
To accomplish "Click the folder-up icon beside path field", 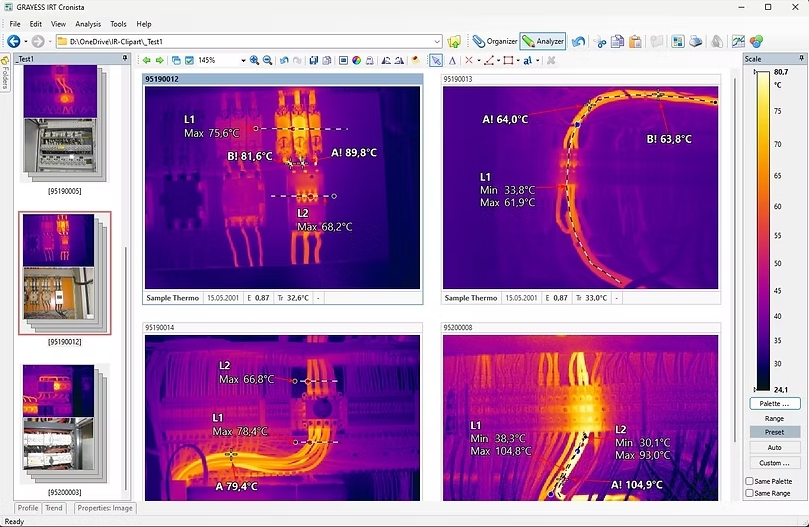I will 454,41.
